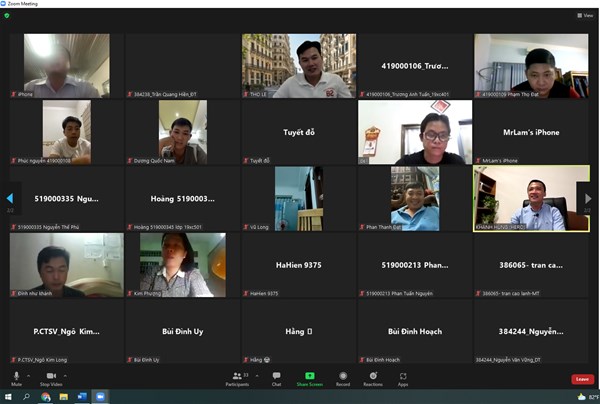This screenshot has height=404, width=600.
Task: Open Chrome from the Windows taskbar
Action: (x=45, y=397)
